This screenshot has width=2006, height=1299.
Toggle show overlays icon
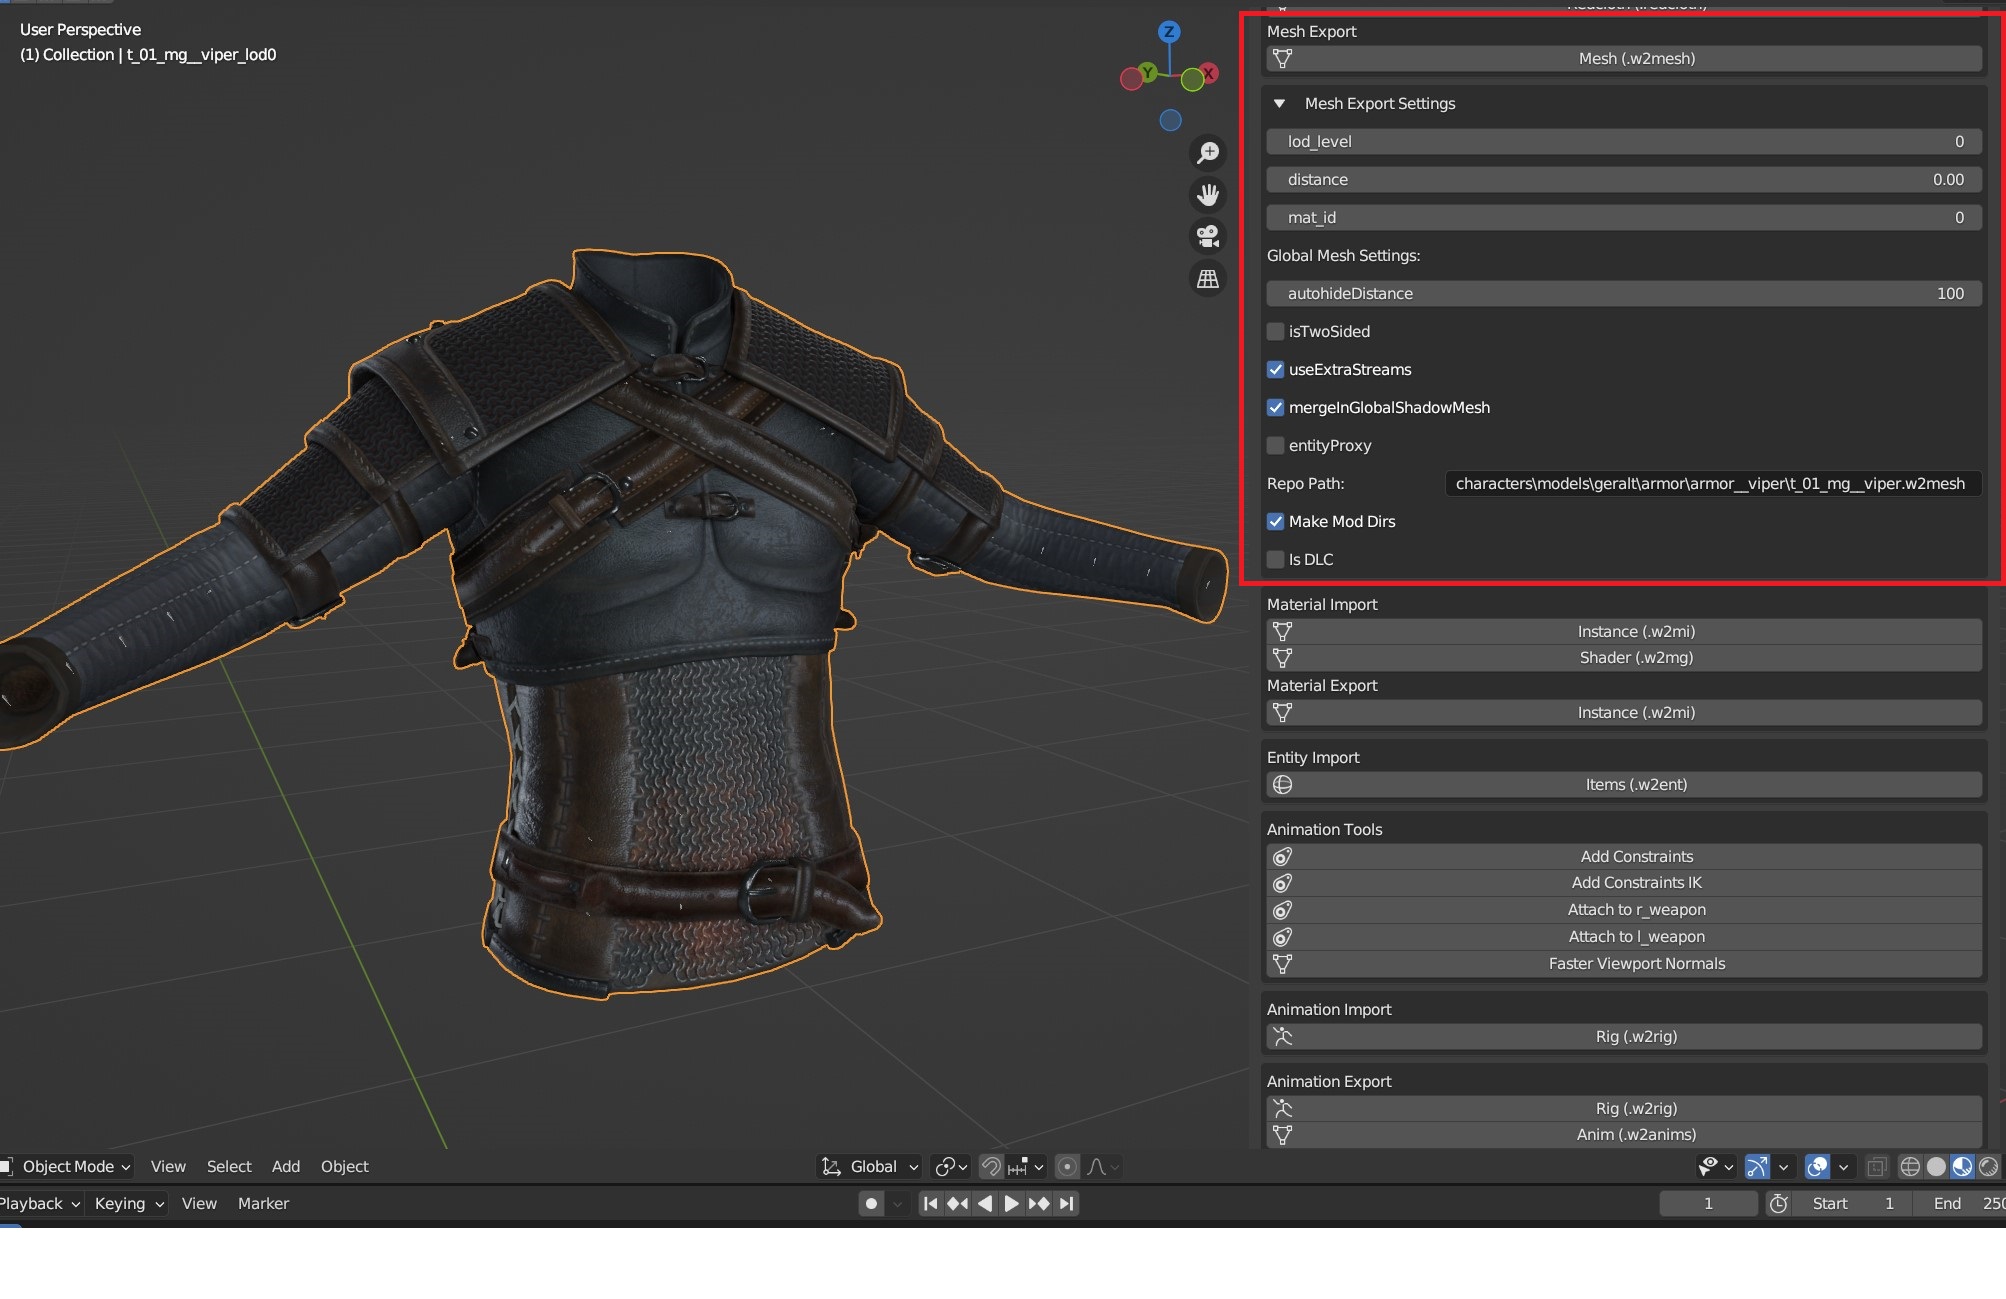[x=1817, y=1167]
